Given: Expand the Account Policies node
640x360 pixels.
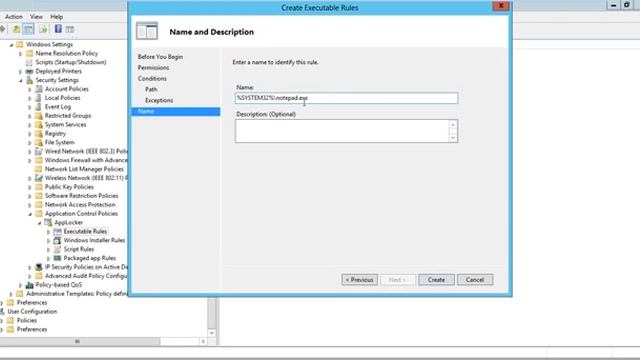Looking at the screenshot, I should (x=30, y=89).
